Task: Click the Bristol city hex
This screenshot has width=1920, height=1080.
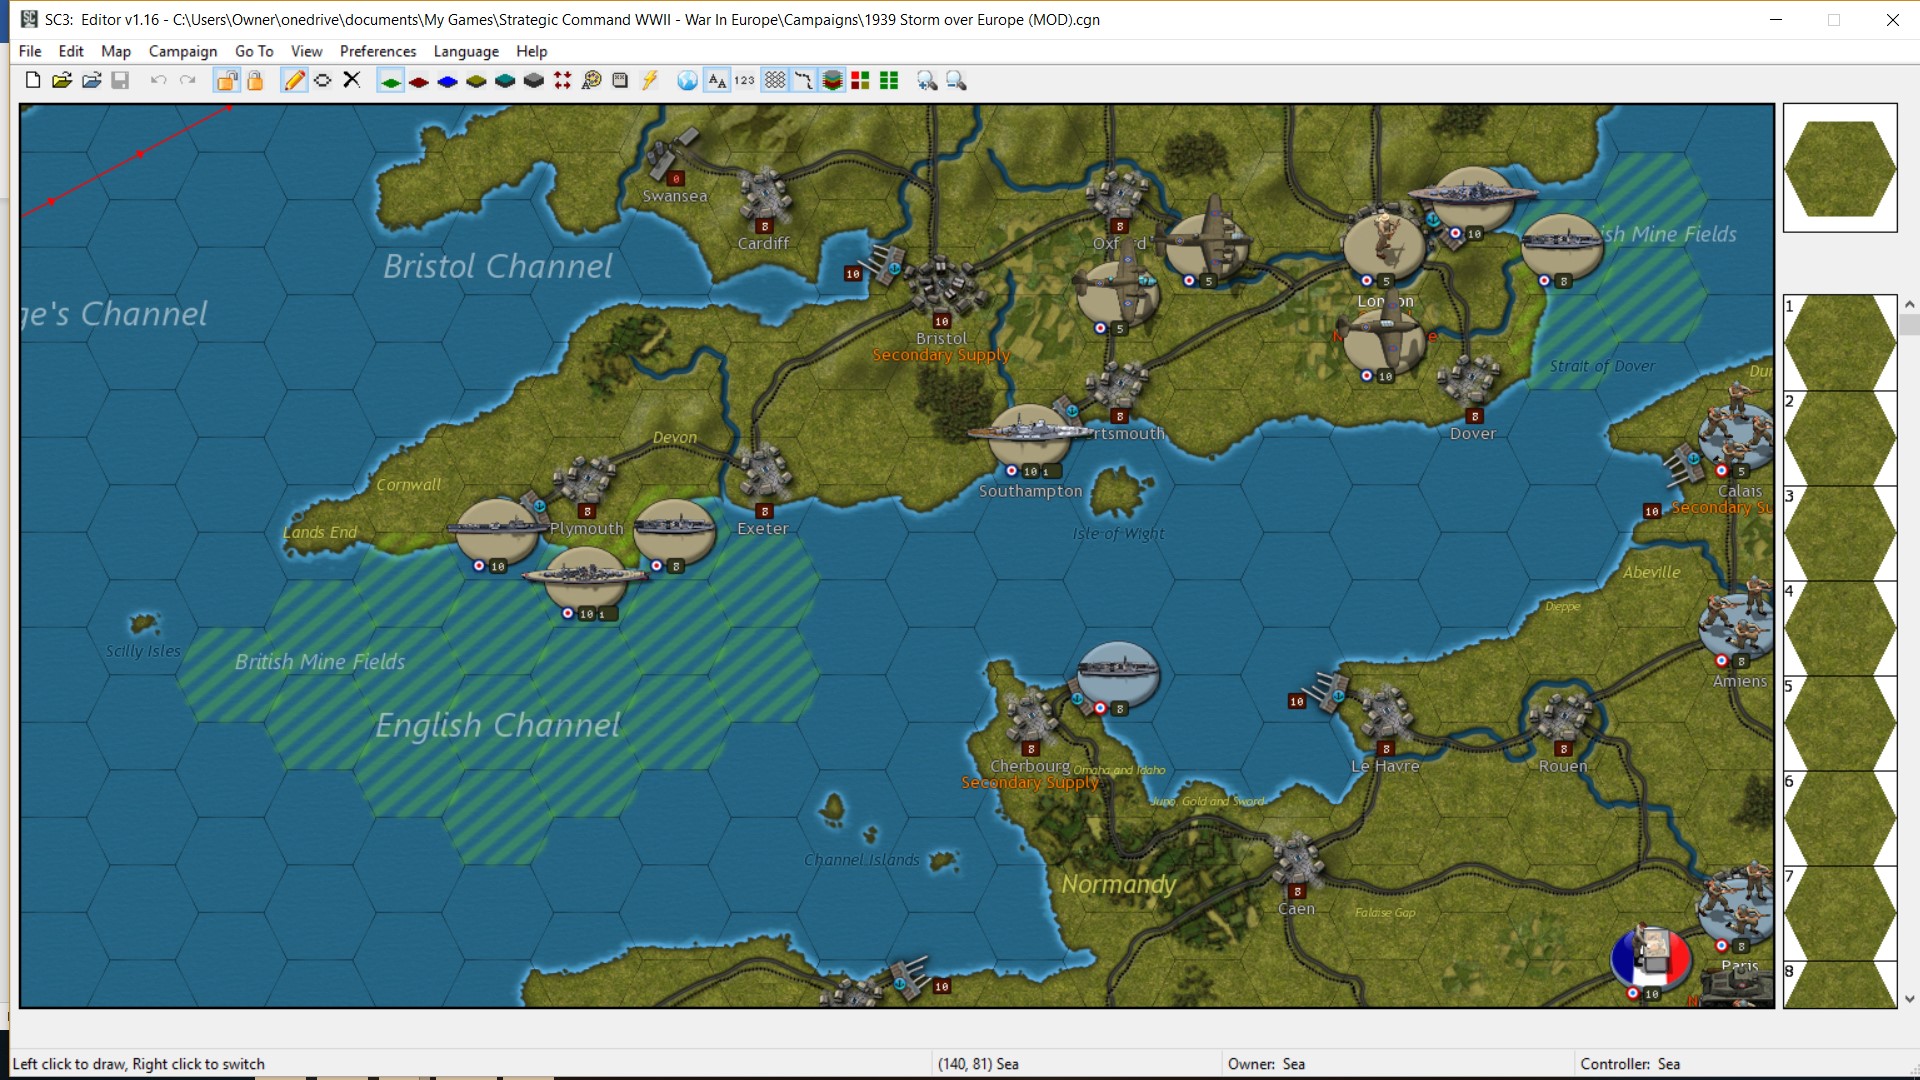Action: [x=941, y=290]
